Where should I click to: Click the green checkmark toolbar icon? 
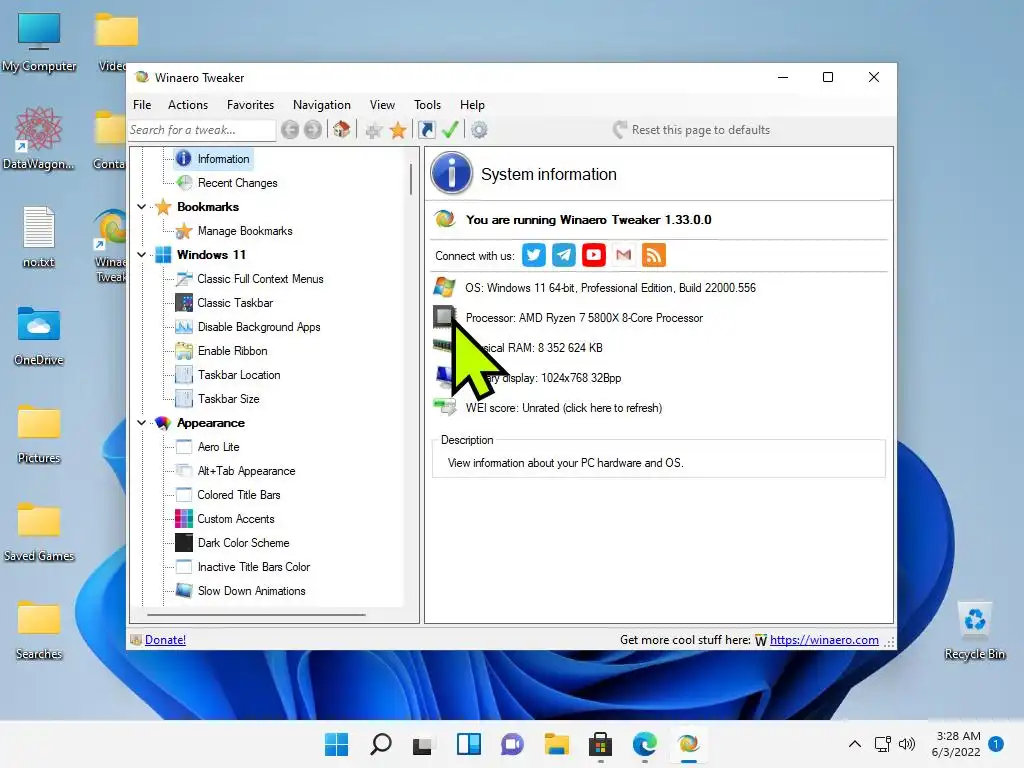click(450, 129)
